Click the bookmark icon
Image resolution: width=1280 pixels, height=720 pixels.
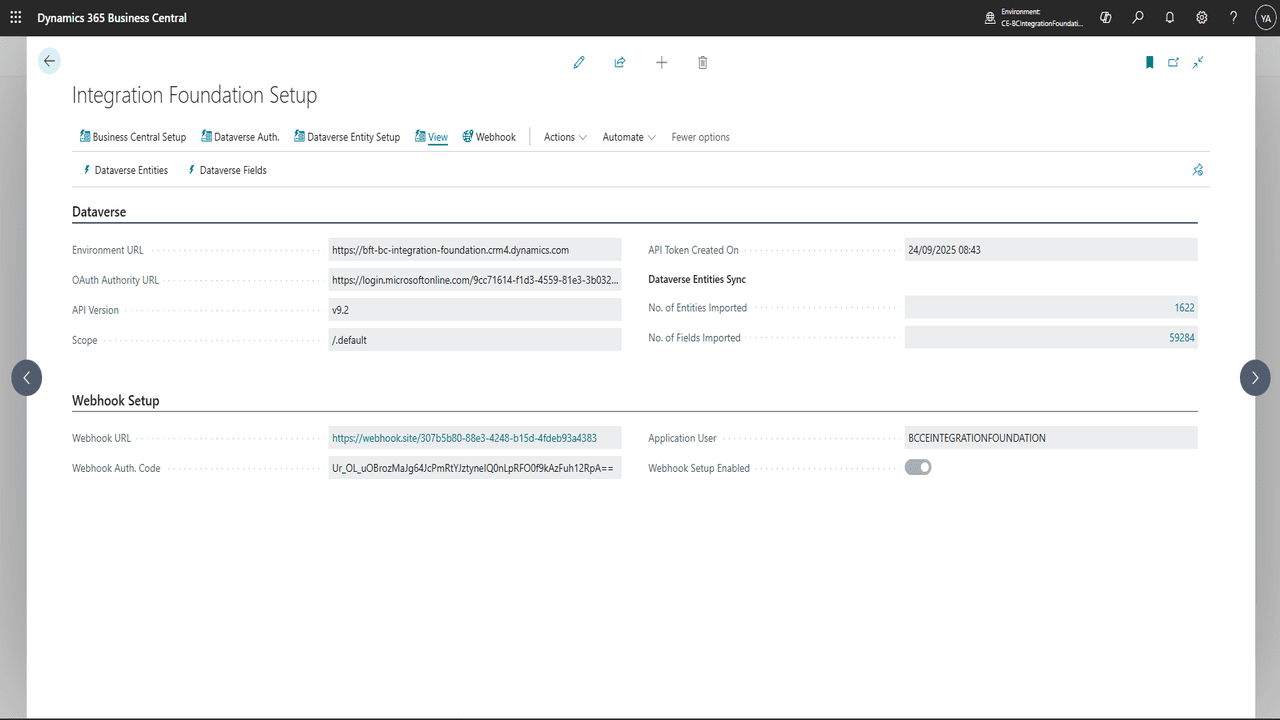(x=1150, y=62)
